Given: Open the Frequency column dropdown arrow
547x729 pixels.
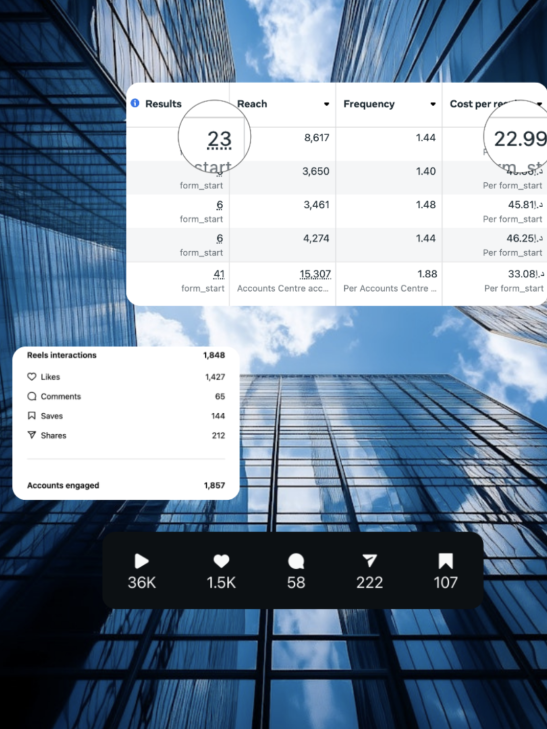Looking at the screenshot, I should point(433,104).
